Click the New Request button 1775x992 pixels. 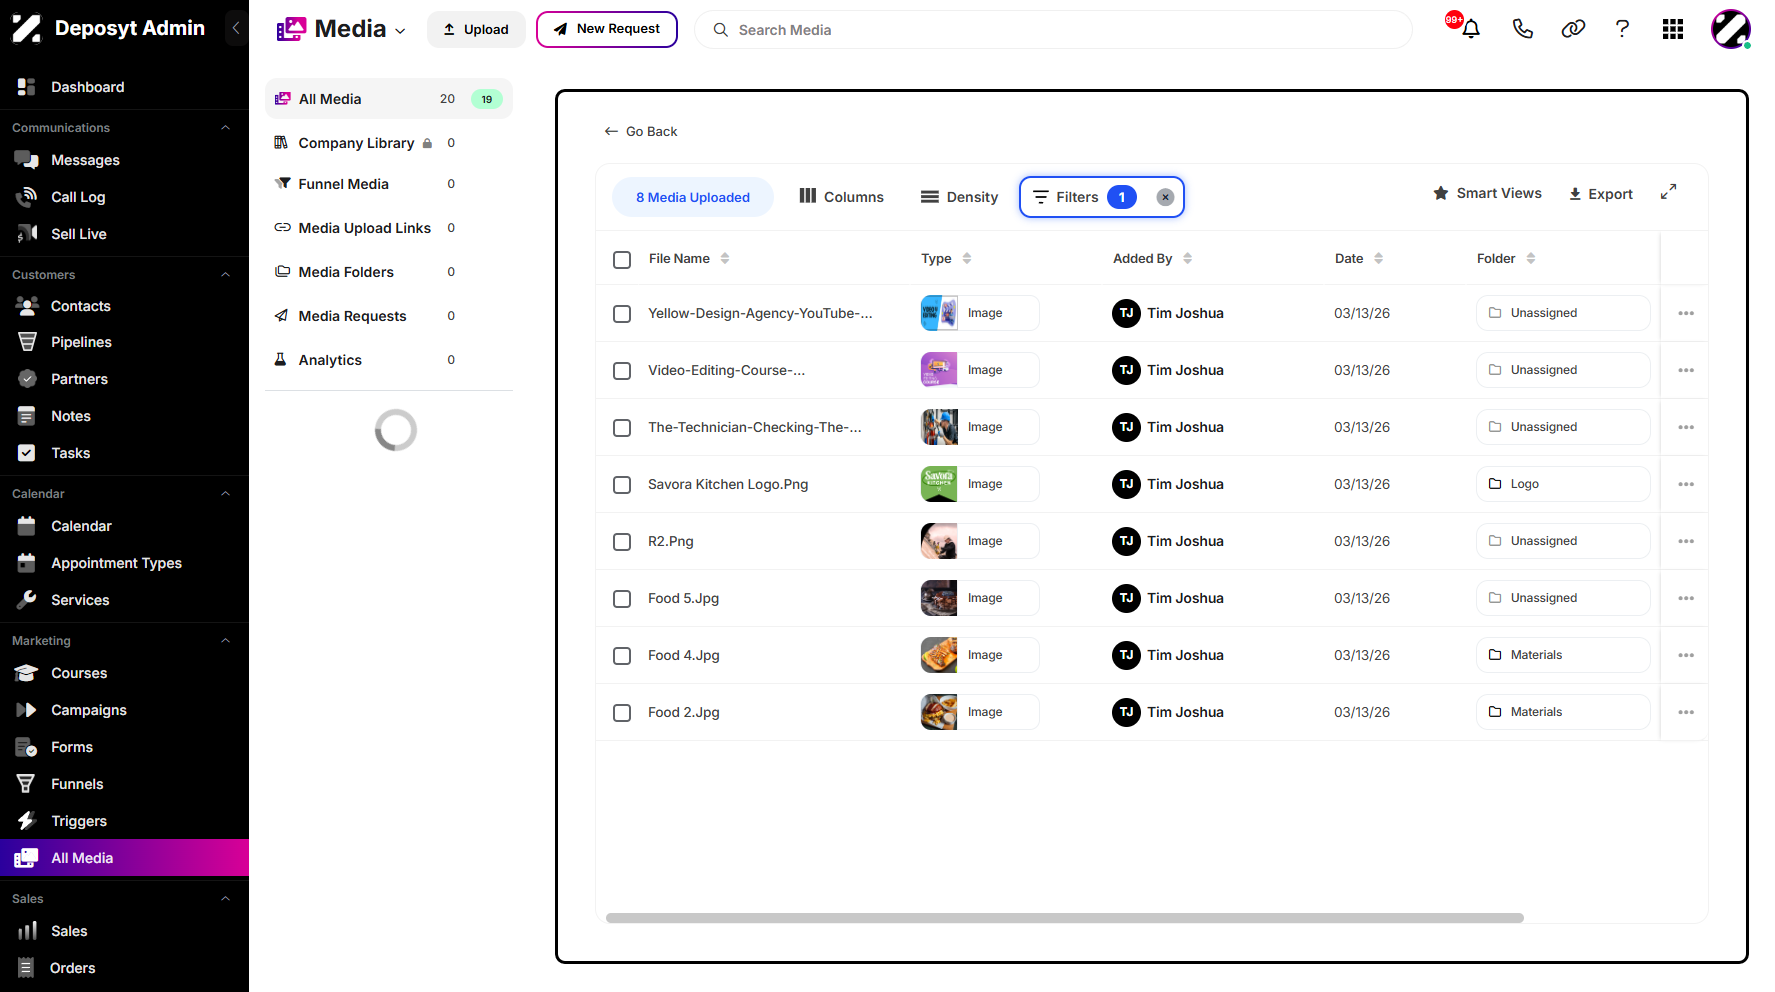(607, 29)
